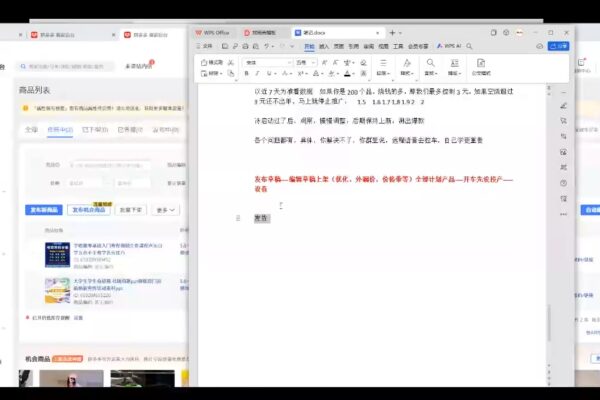Decrease font size with the smaller A icon
The width and height of the screenshot is (600, 400).
tap(336, 62)
